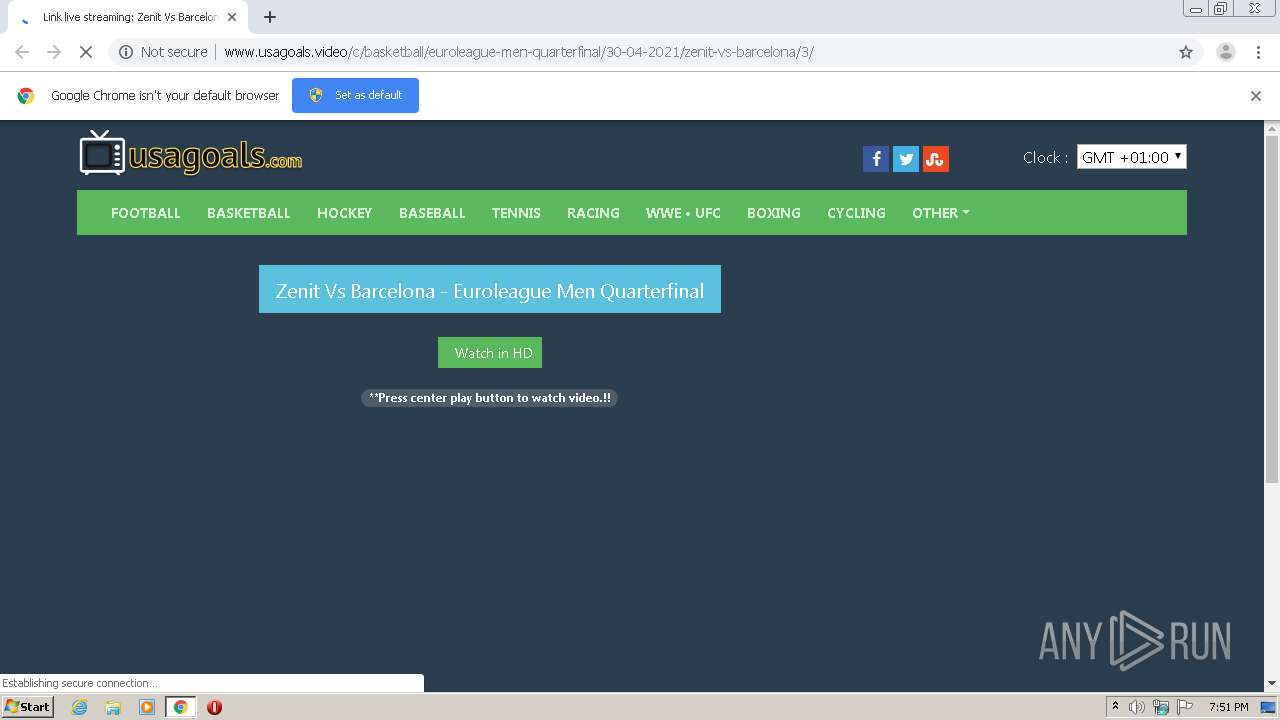Open the StumbleUpon social icon
Viewport: 1280px width, 720px height.
pyautogui.click(x=936, y=159)
